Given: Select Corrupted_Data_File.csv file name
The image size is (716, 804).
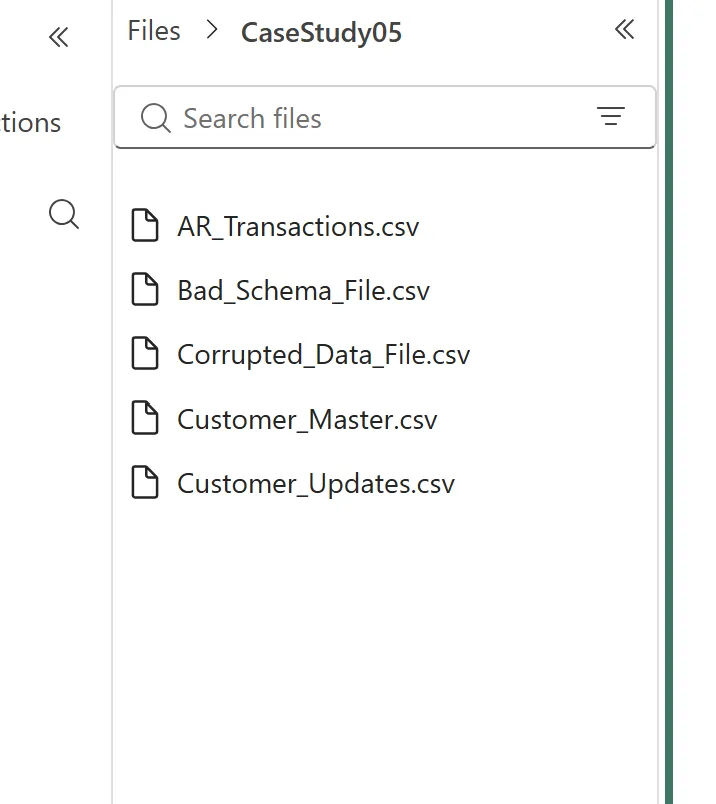Looking at the screenshot, I should [x=324, y=355].
